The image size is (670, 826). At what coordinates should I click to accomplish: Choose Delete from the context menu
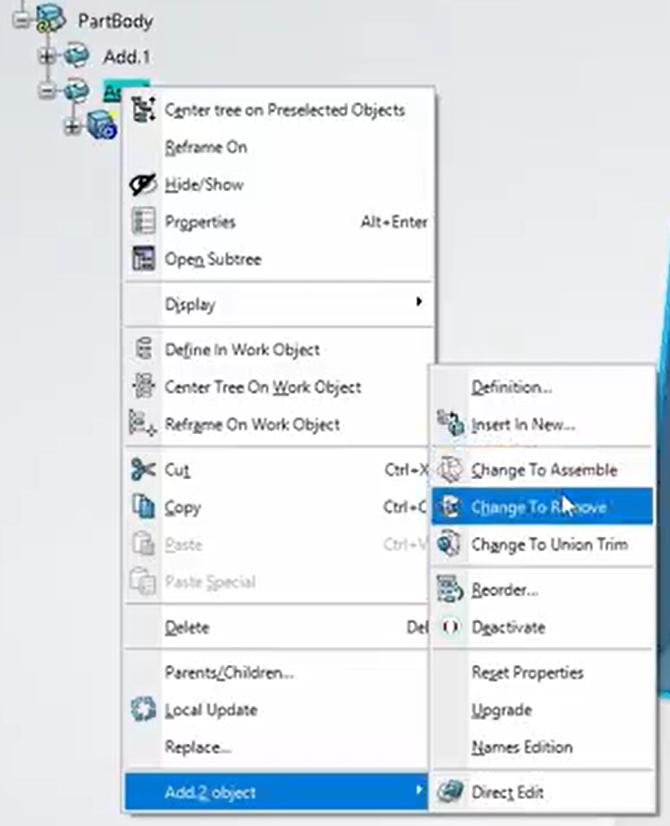[x=278, y=627]
